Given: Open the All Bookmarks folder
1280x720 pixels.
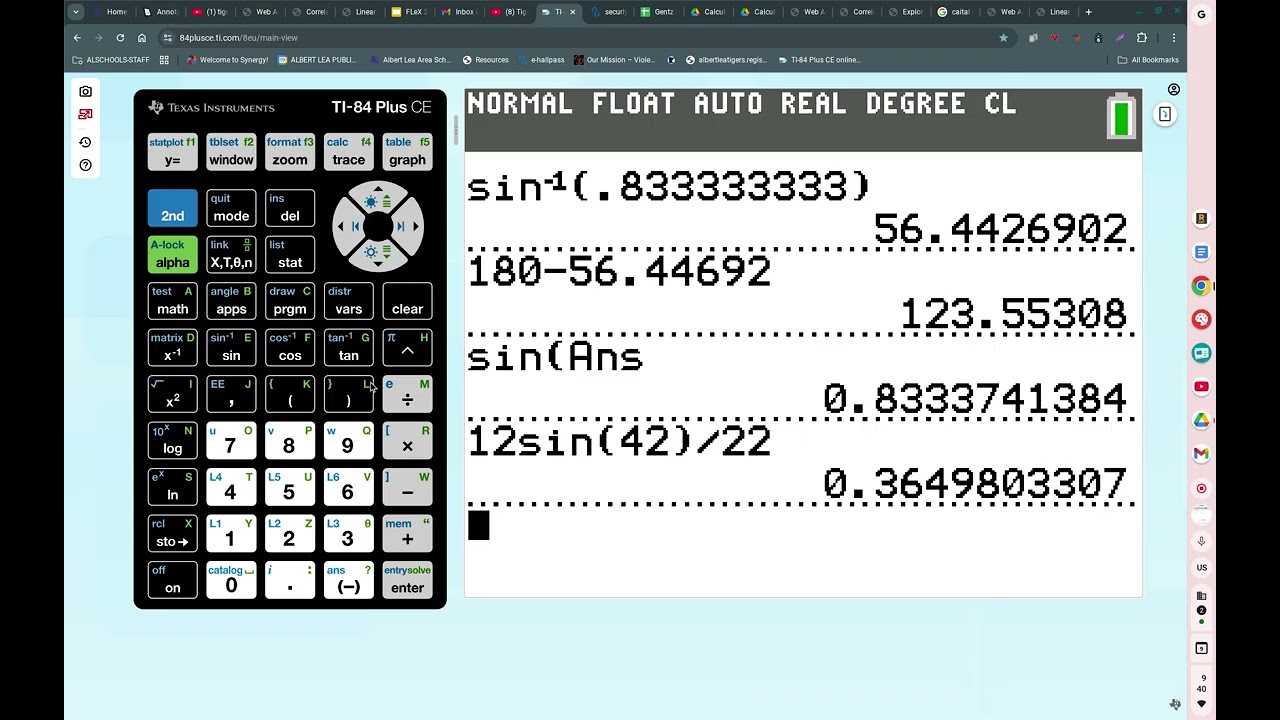Looking at the screenshot, I should 1148,60.
